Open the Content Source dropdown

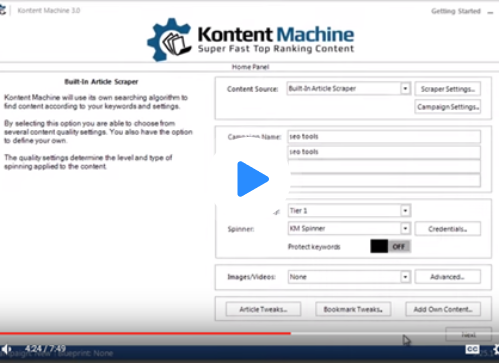[348, 89]
